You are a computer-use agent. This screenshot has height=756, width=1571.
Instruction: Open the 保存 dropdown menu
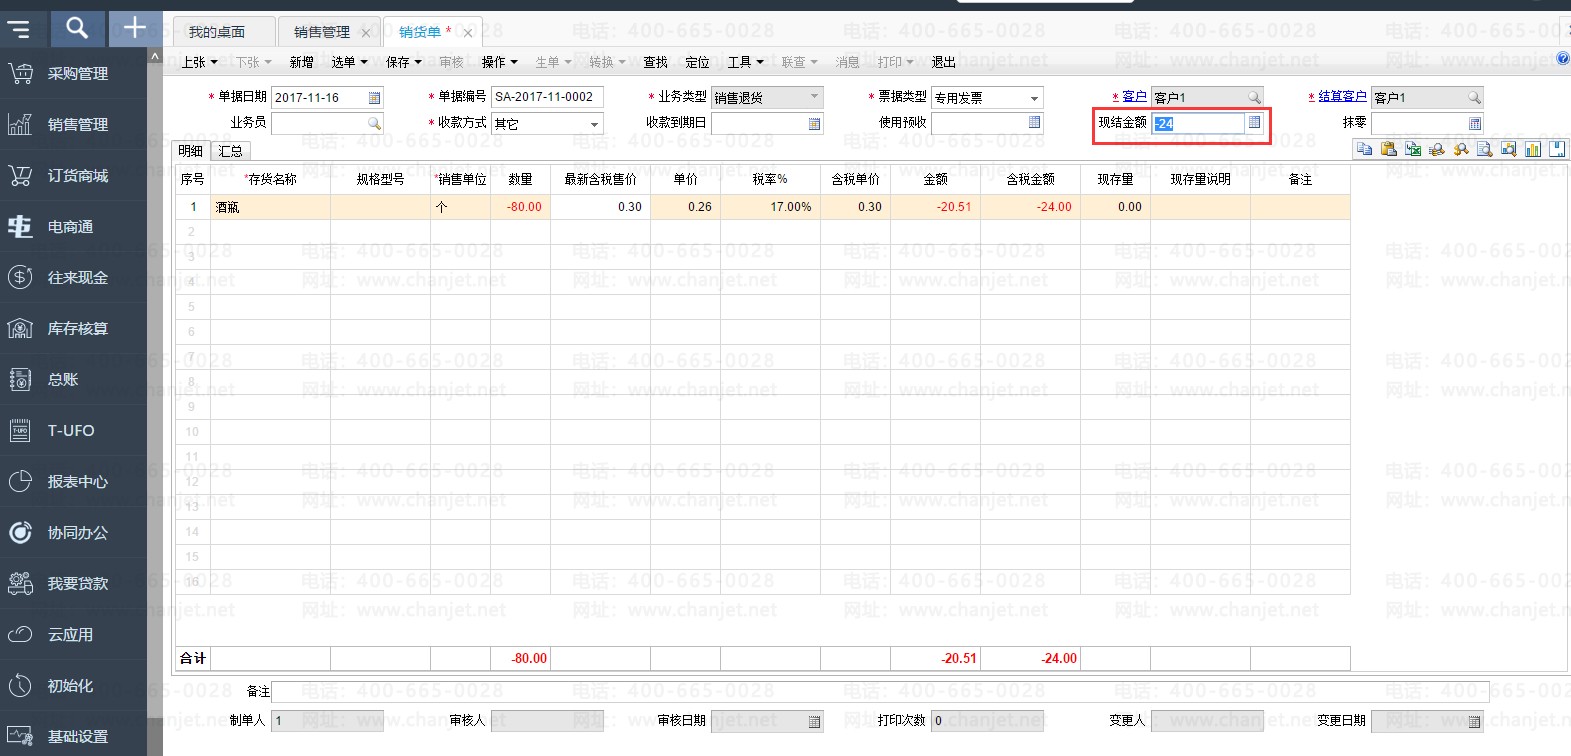point(404,62)
